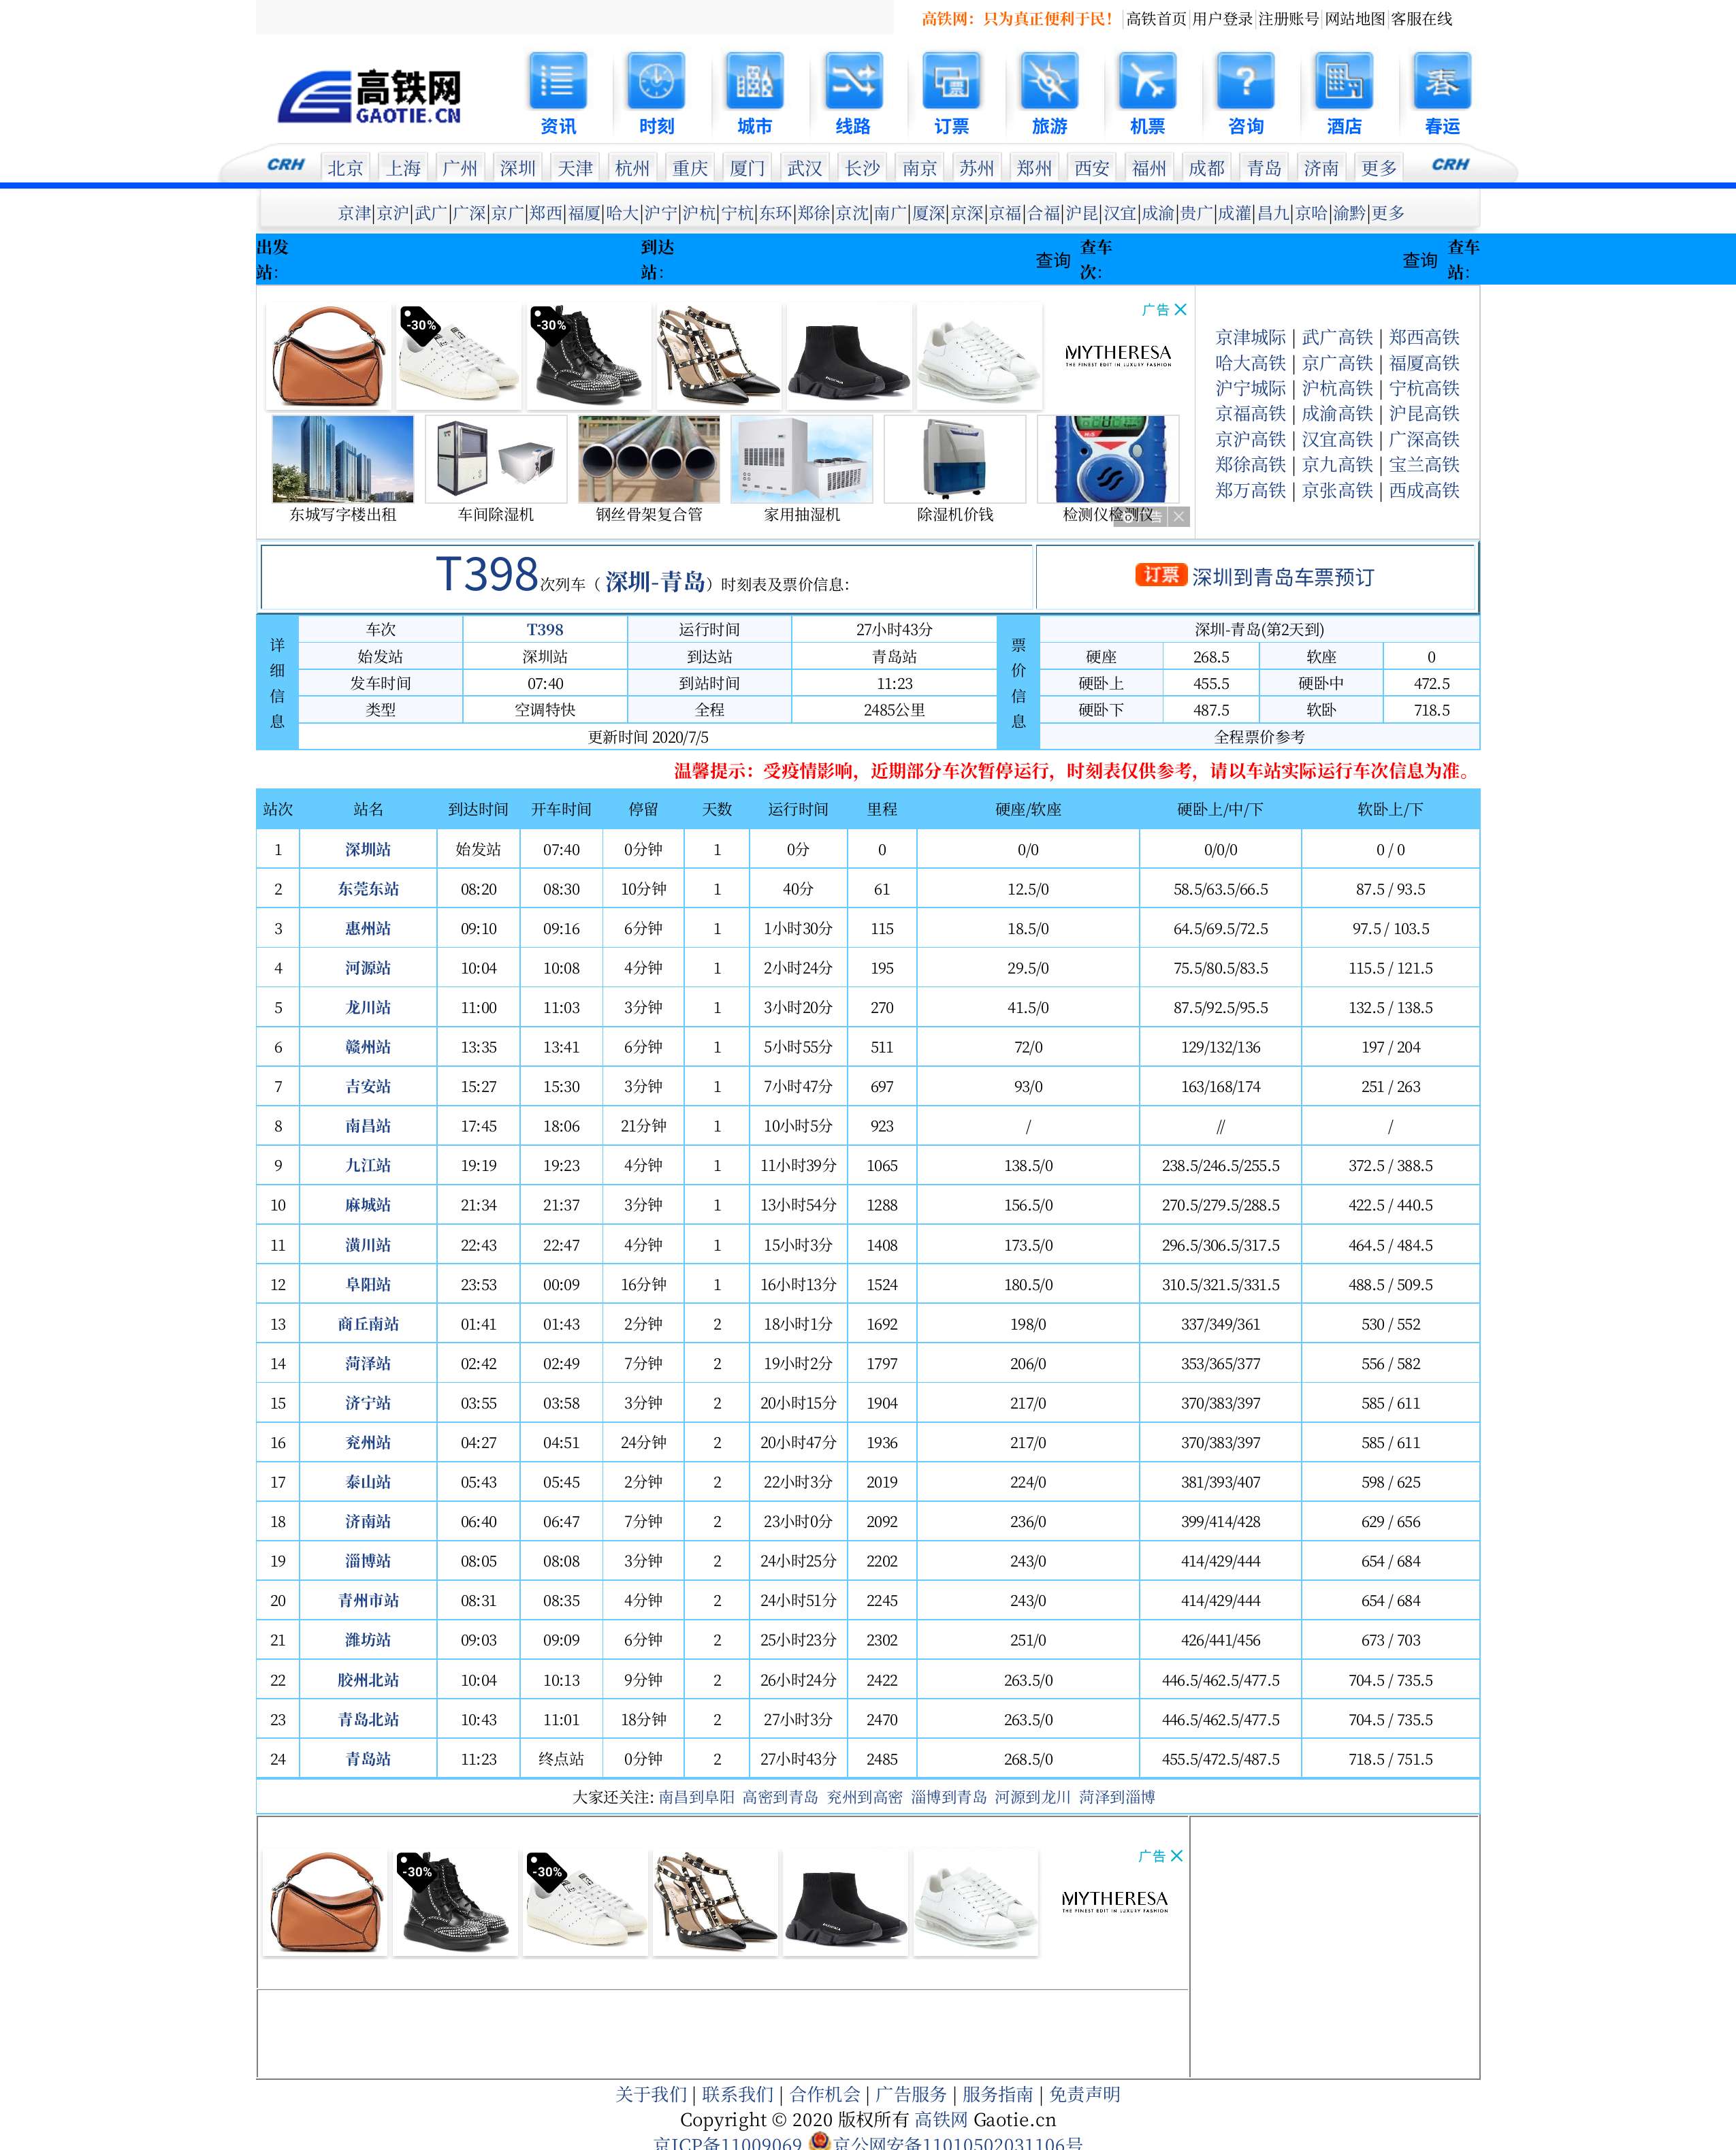Screen dimensions: 1736x2150
Task: Select 青岛 in the city tab bar
Action: click(1264, 168)
